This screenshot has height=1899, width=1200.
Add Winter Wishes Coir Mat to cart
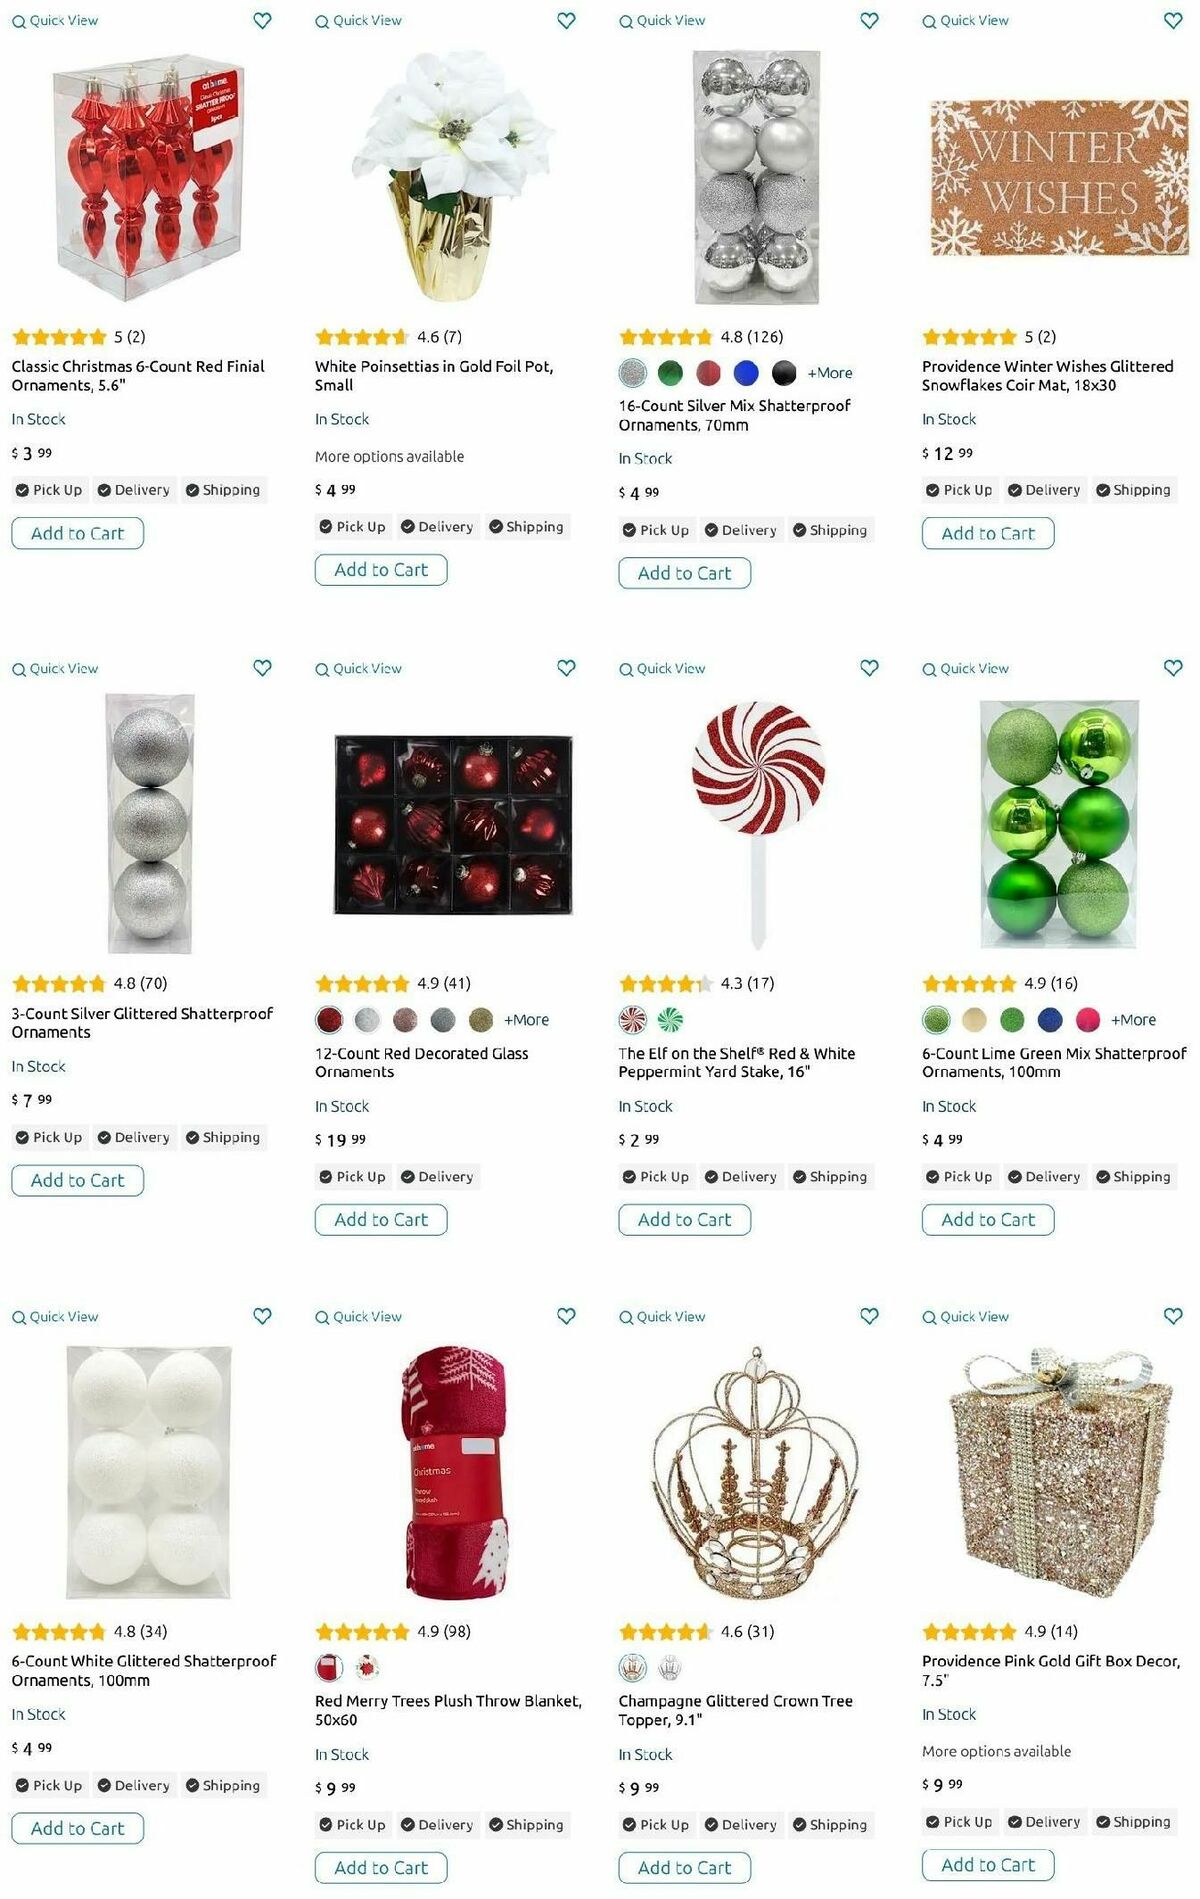click(988, 533)
